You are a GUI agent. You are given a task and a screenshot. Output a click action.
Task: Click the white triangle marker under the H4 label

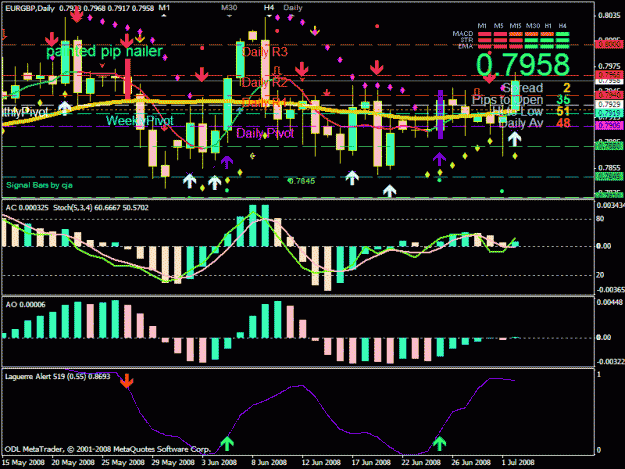pos(269,16)
